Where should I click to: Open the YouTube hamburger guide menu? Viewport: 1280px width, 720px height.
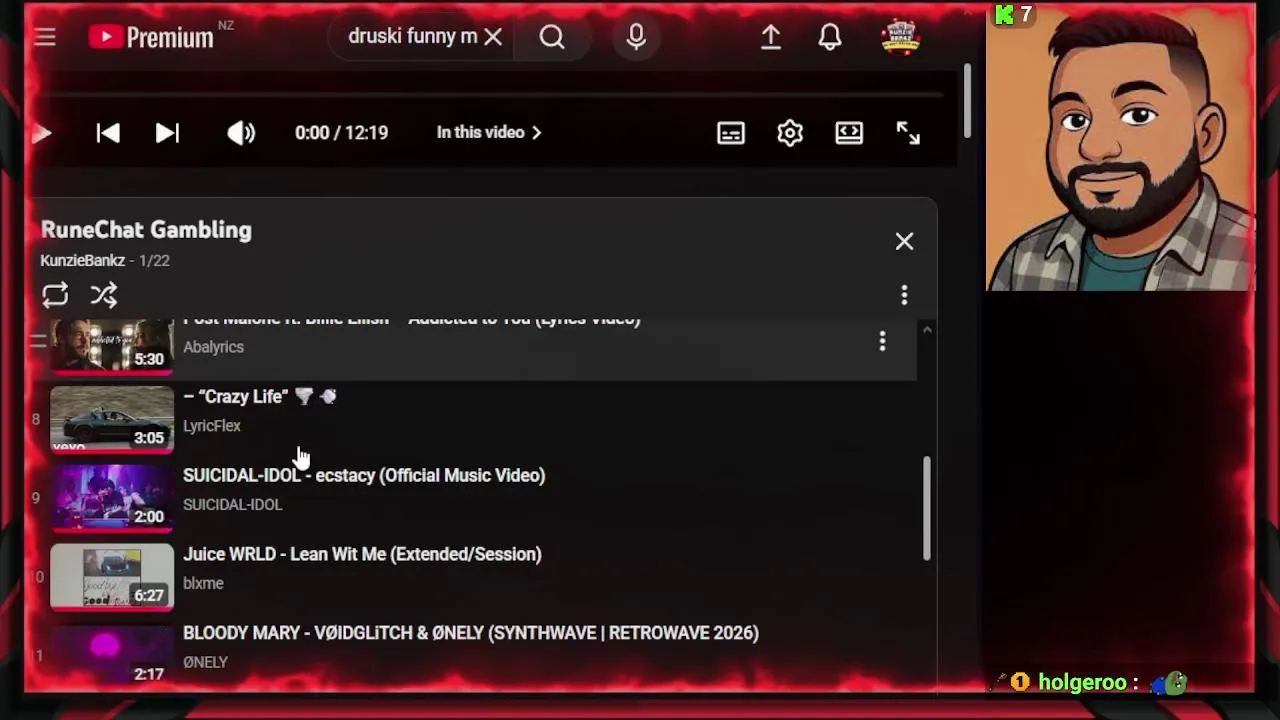pos(45,38)
